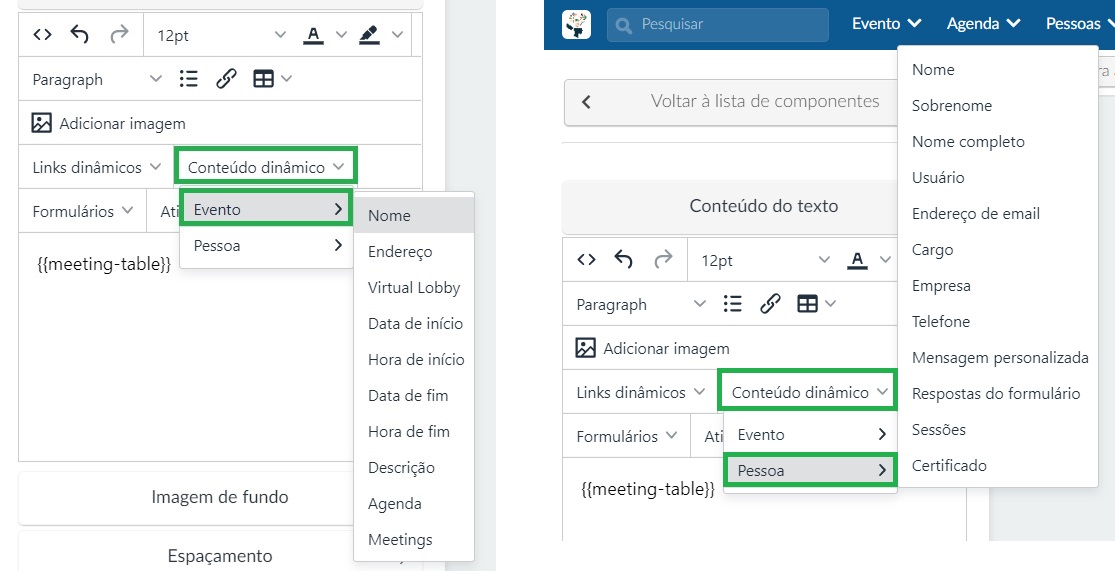Image resolution: width=1115 pixels, height=571 pixels.
Task: Choose Empresa from Pessoa submenu
Action: click(998, 286)
